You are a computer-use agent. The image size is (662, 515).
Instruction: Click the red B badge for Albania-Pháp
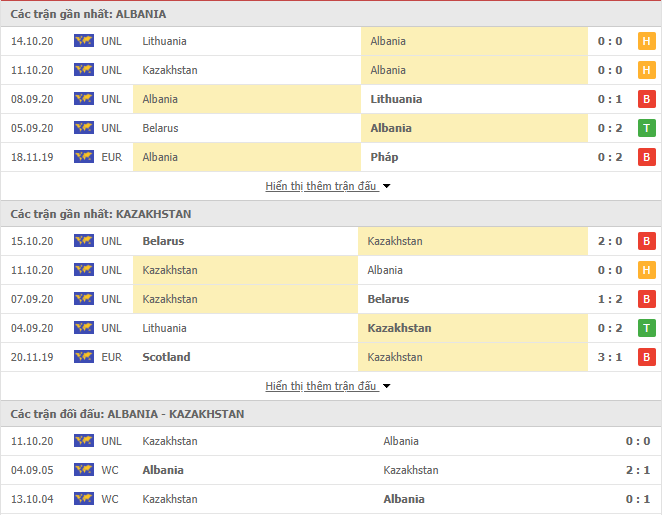point(646,157)
